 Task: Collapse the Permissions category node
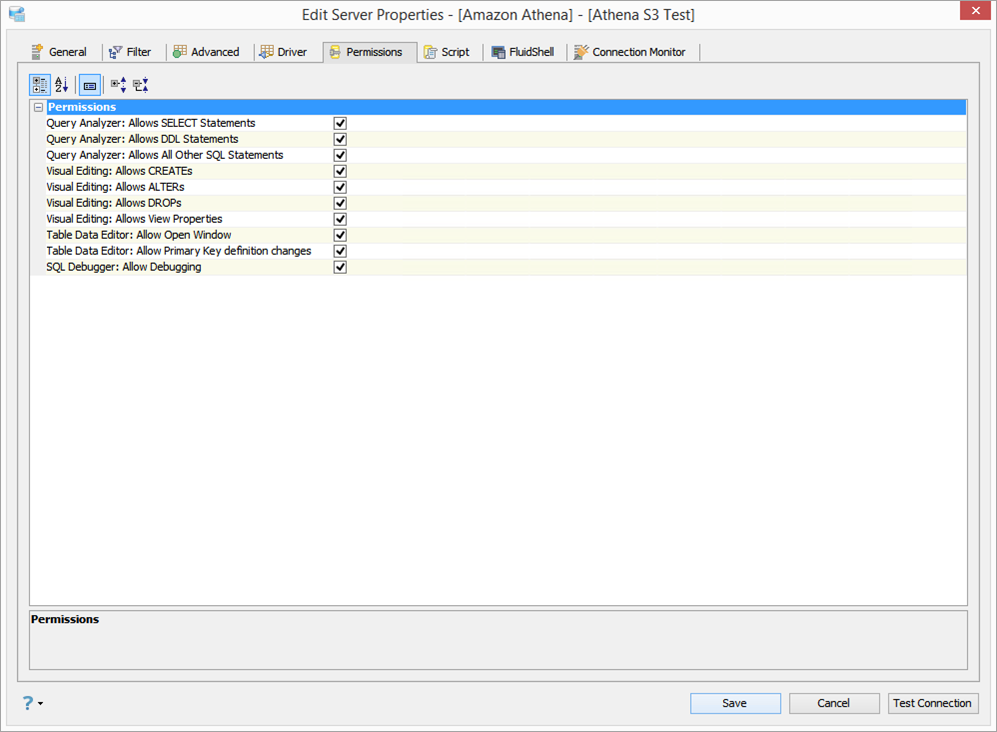tap(38, 107)
